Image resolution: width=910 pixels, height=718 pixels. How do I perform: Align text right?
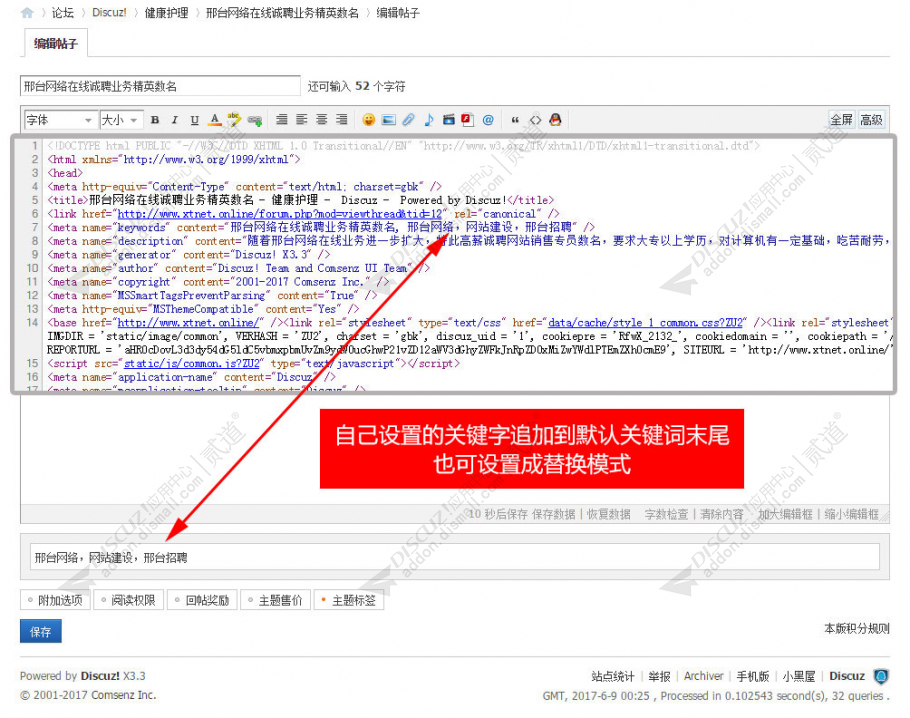tap(341, 120)
